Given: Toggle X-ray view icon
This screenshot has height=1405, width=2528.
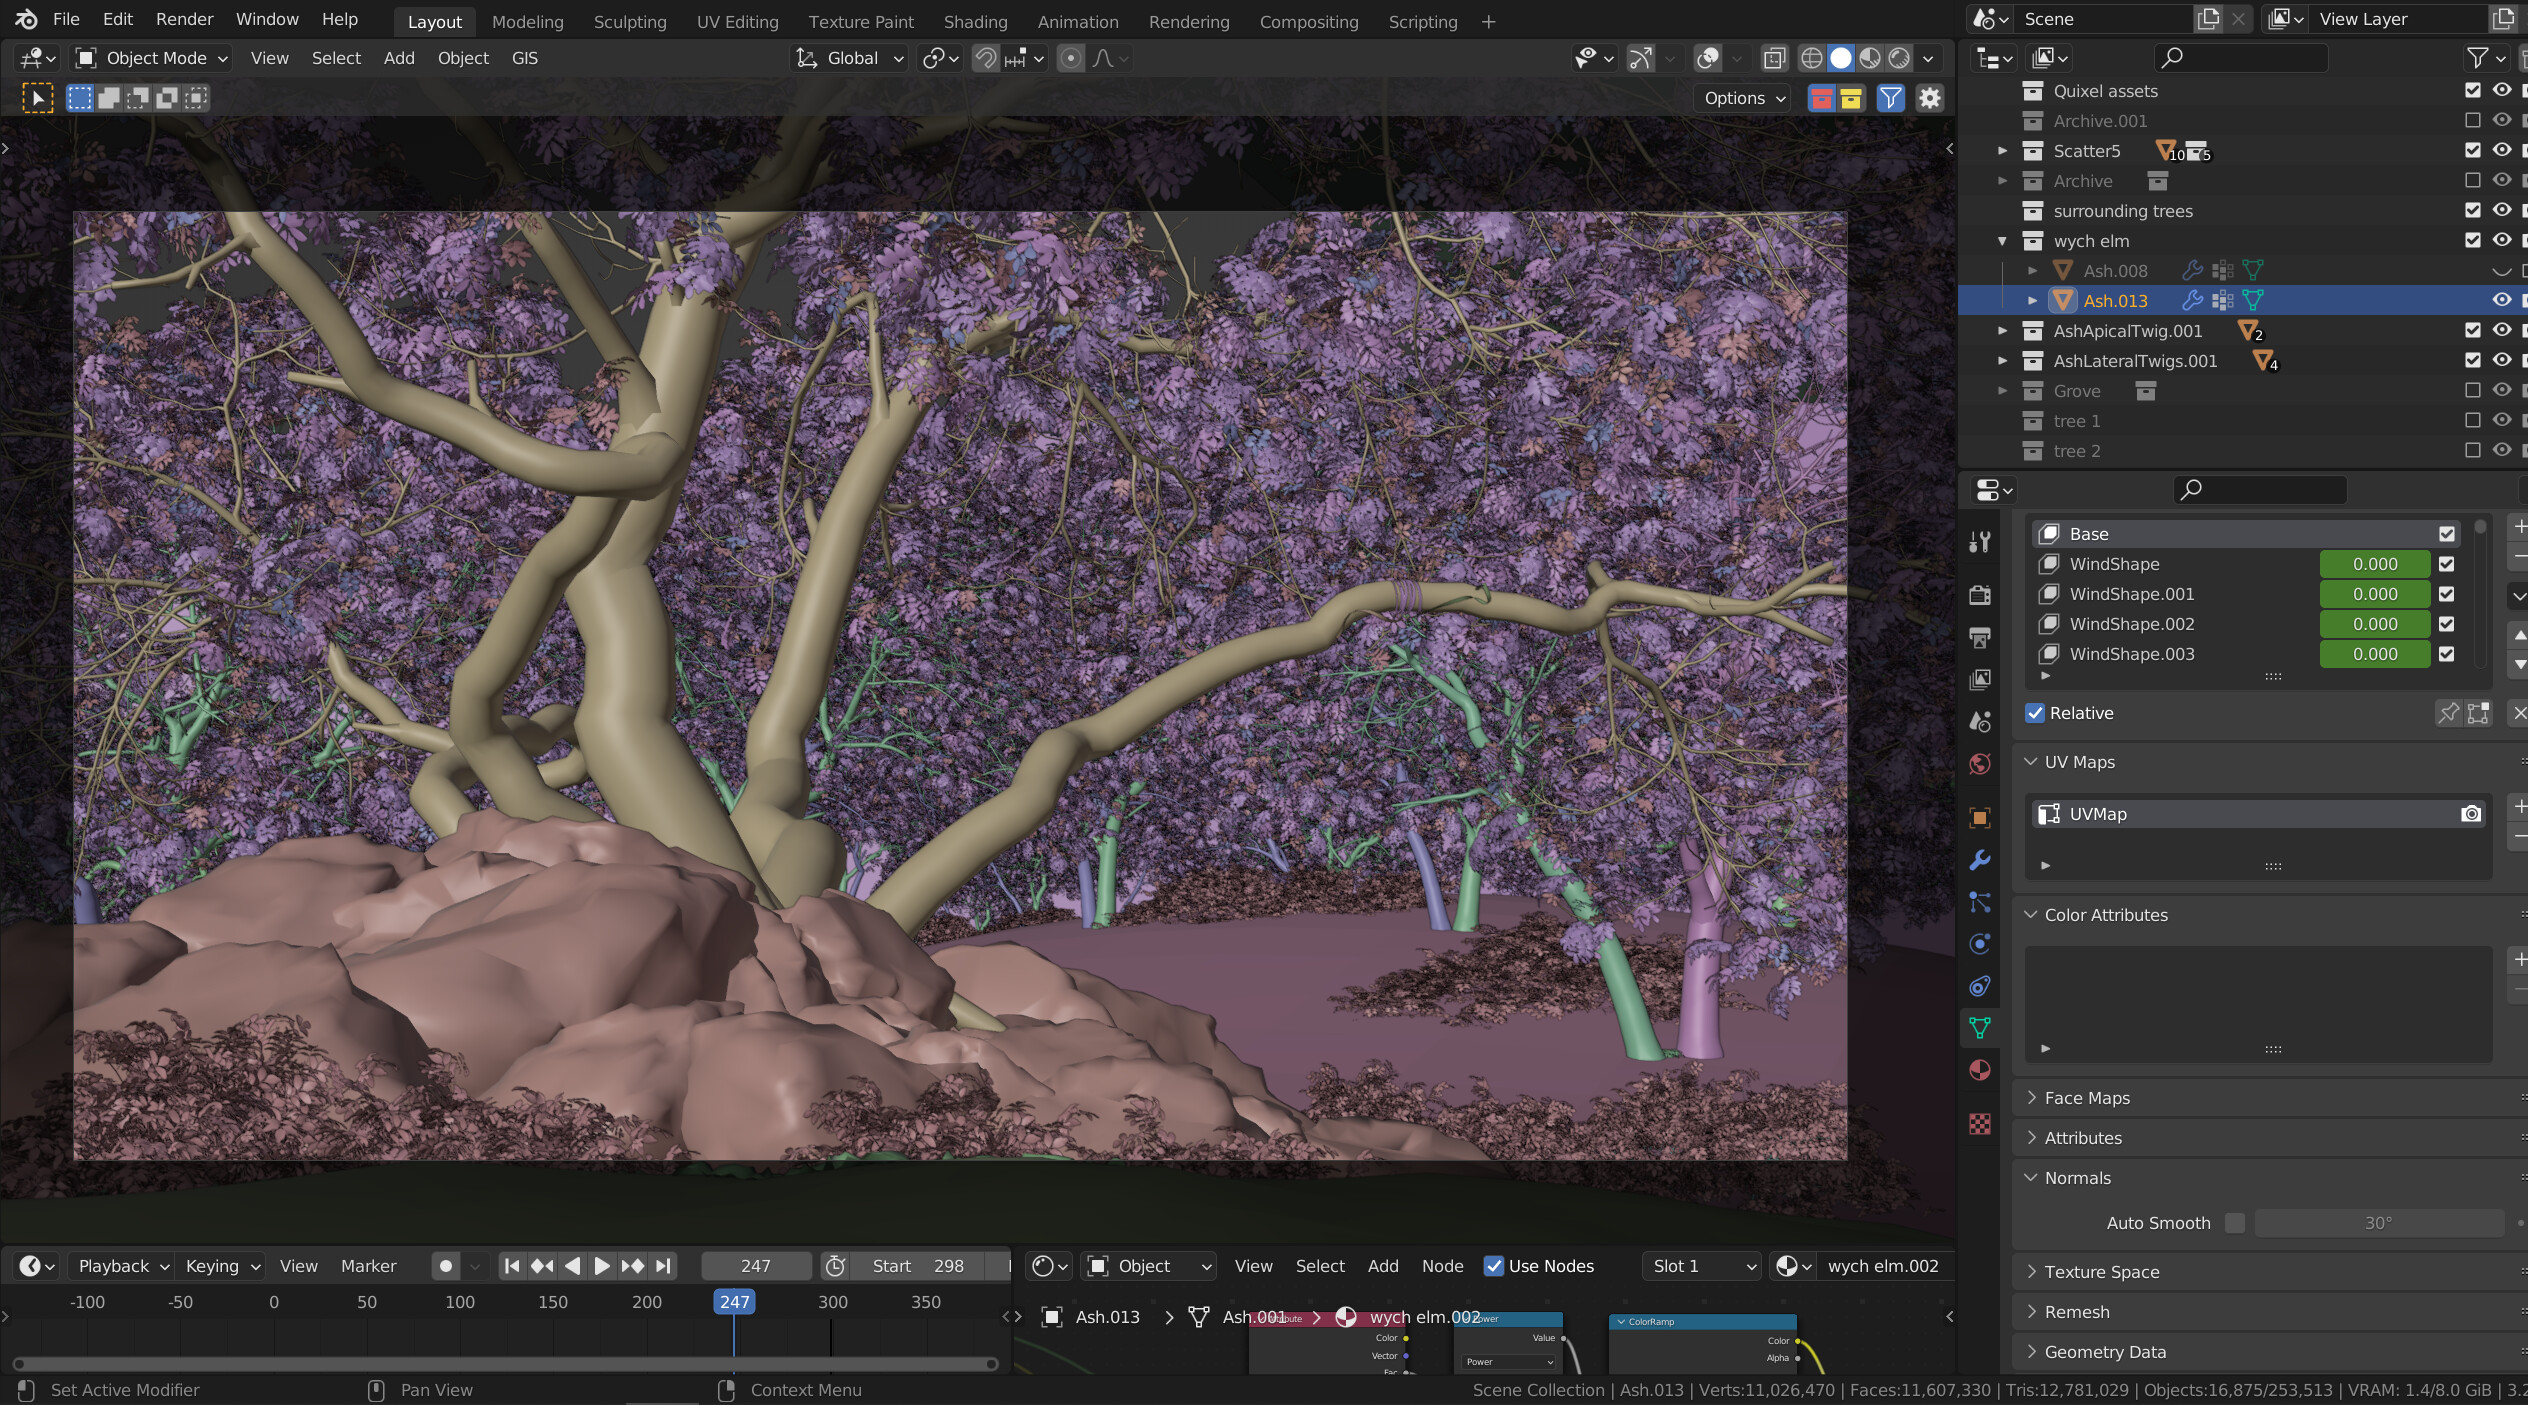Looking at the screenshot, I should pos(1774,58).
